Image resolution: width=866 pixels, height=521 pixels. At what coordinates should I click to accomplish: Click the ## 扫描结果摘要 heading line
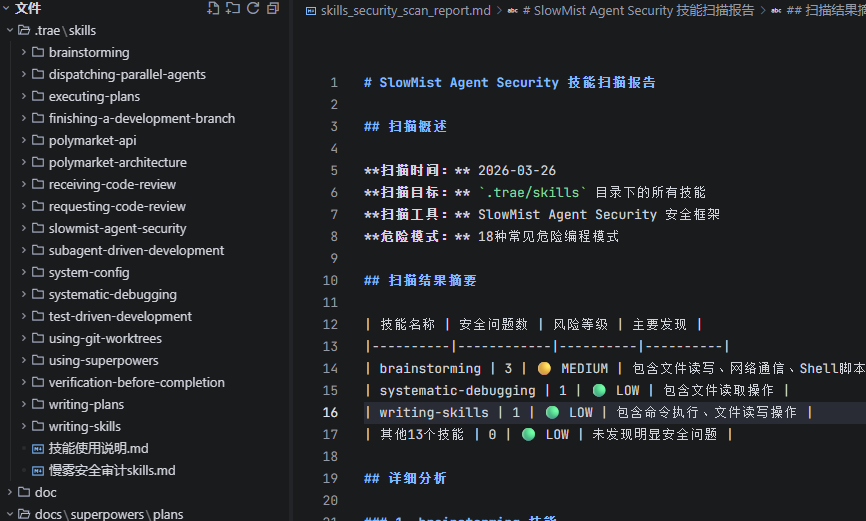coord(420,281)
